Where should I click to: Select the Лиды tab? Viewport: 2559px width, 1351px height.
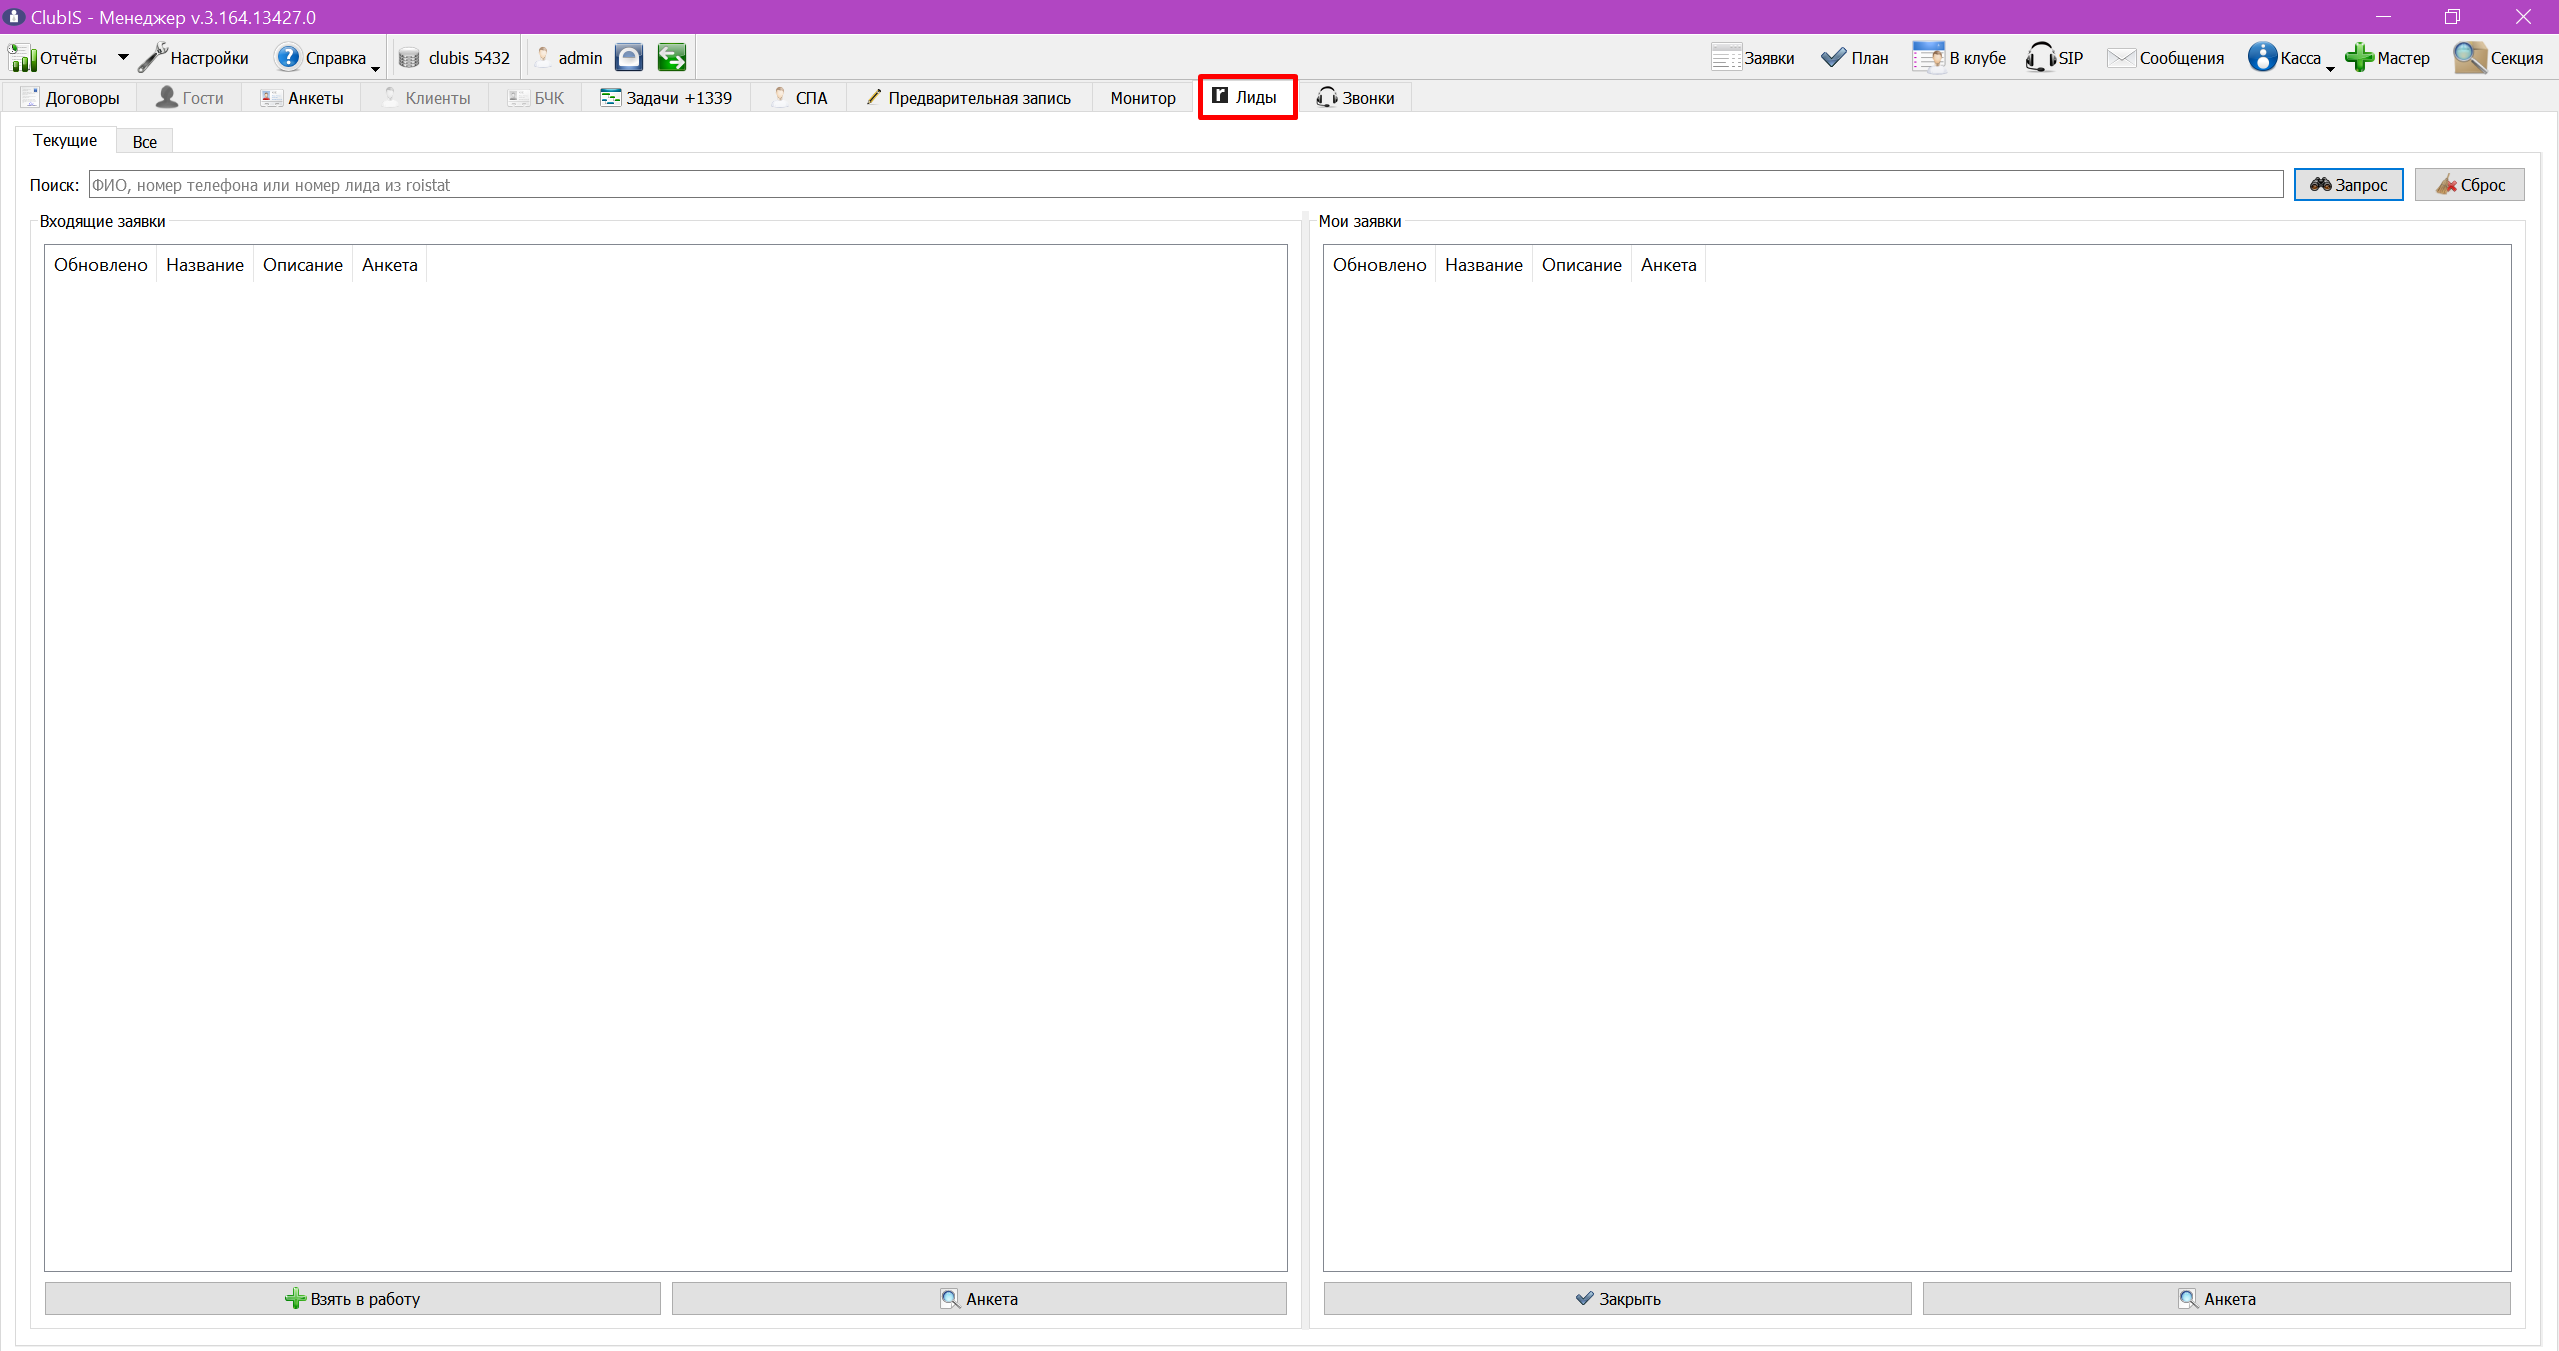[1247, 97]
